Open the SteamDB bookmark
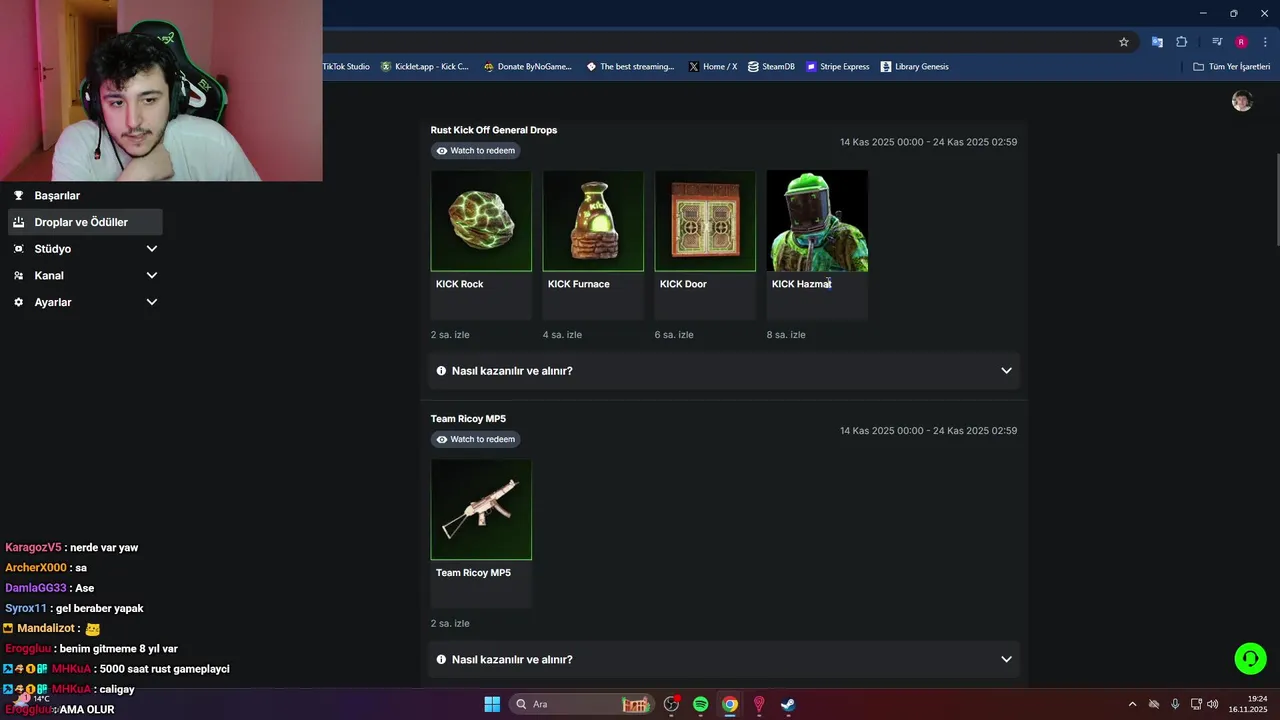Screen dimensions: 1280x720 click(771, 67)
